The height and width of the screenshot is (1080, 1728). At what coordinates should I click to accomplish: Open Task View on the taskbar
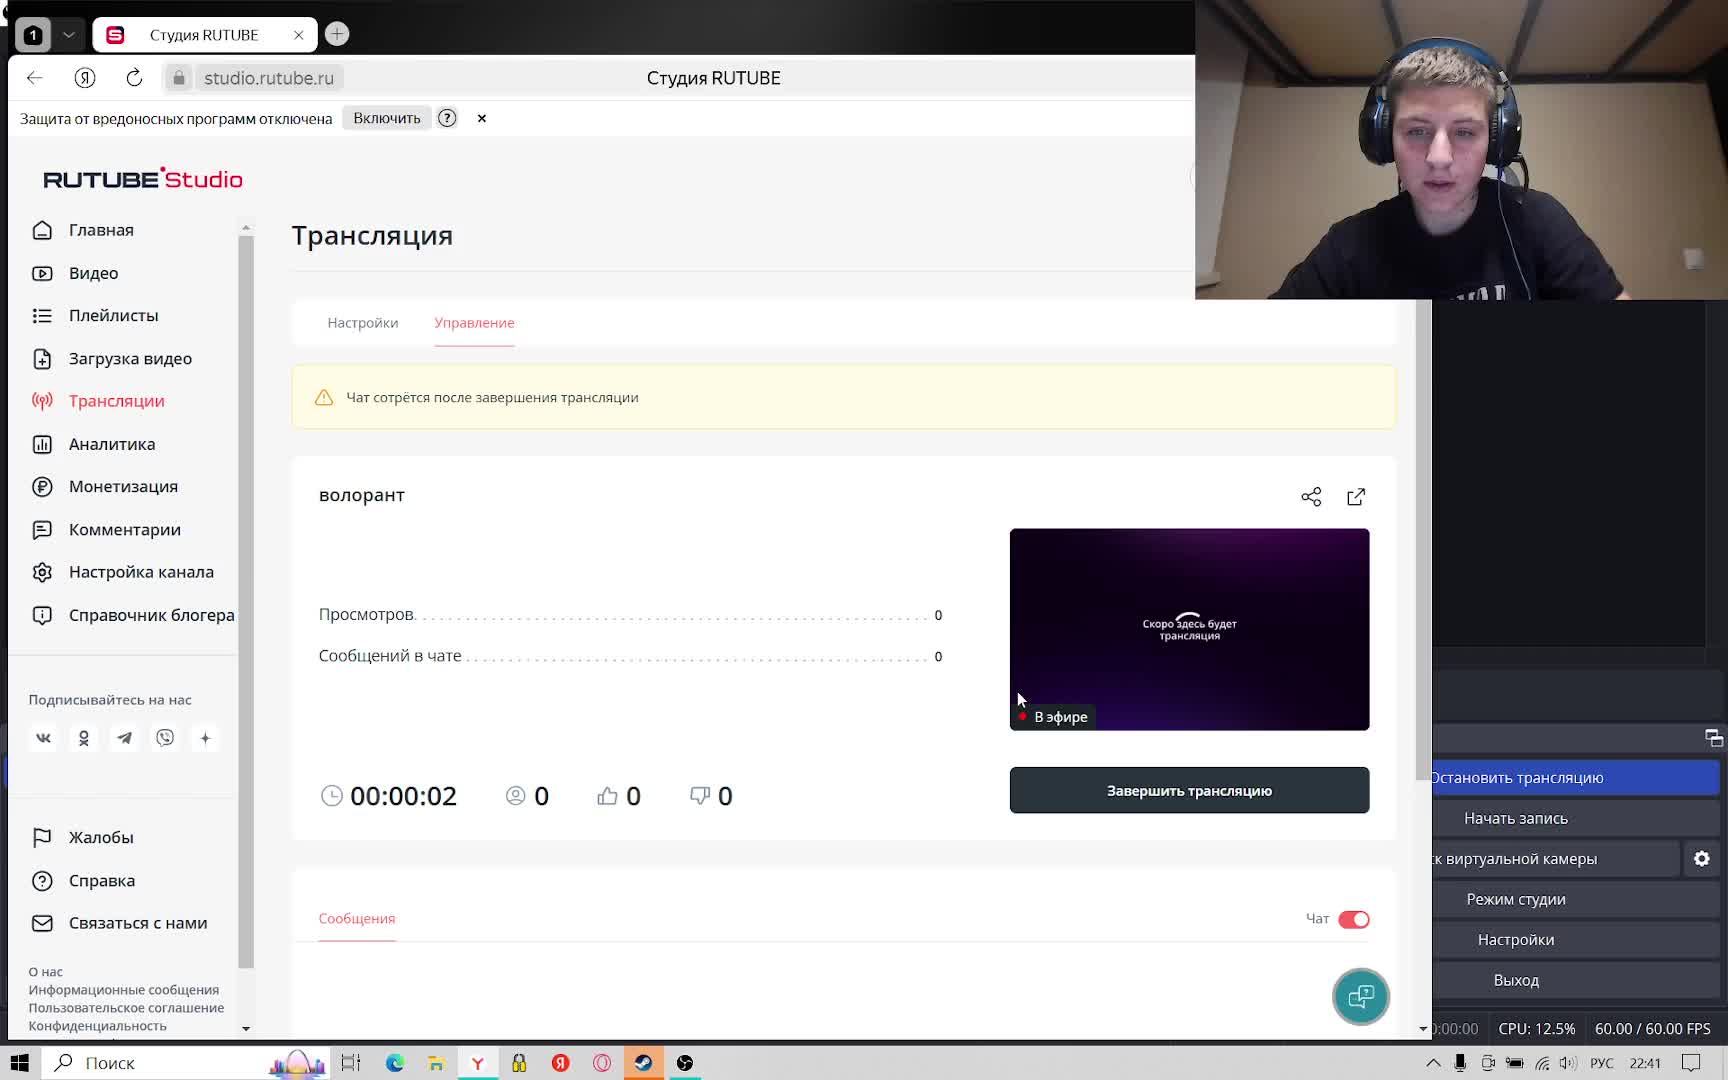351,1063
